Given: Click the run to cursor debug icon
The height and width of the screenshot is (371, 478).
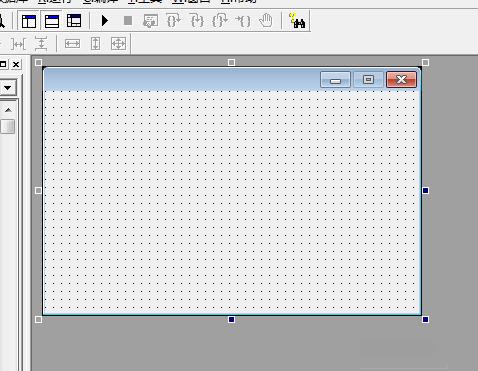Looking at the screenshot, I should 243,21.
